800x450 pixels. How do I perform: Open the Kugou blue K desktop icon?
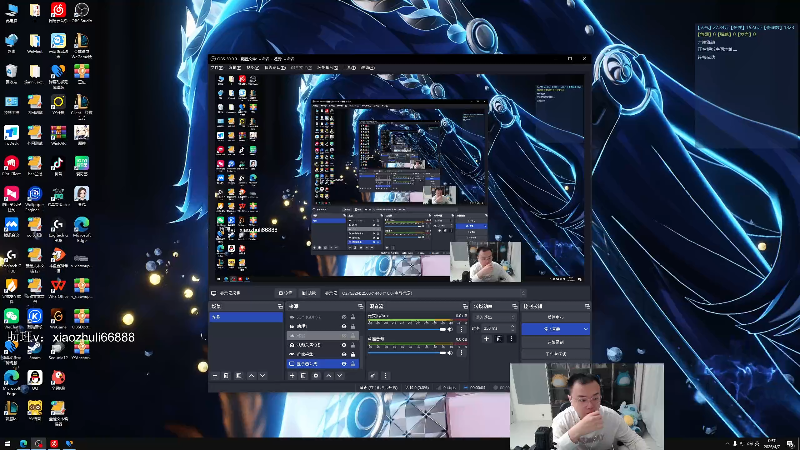point(35,316)
